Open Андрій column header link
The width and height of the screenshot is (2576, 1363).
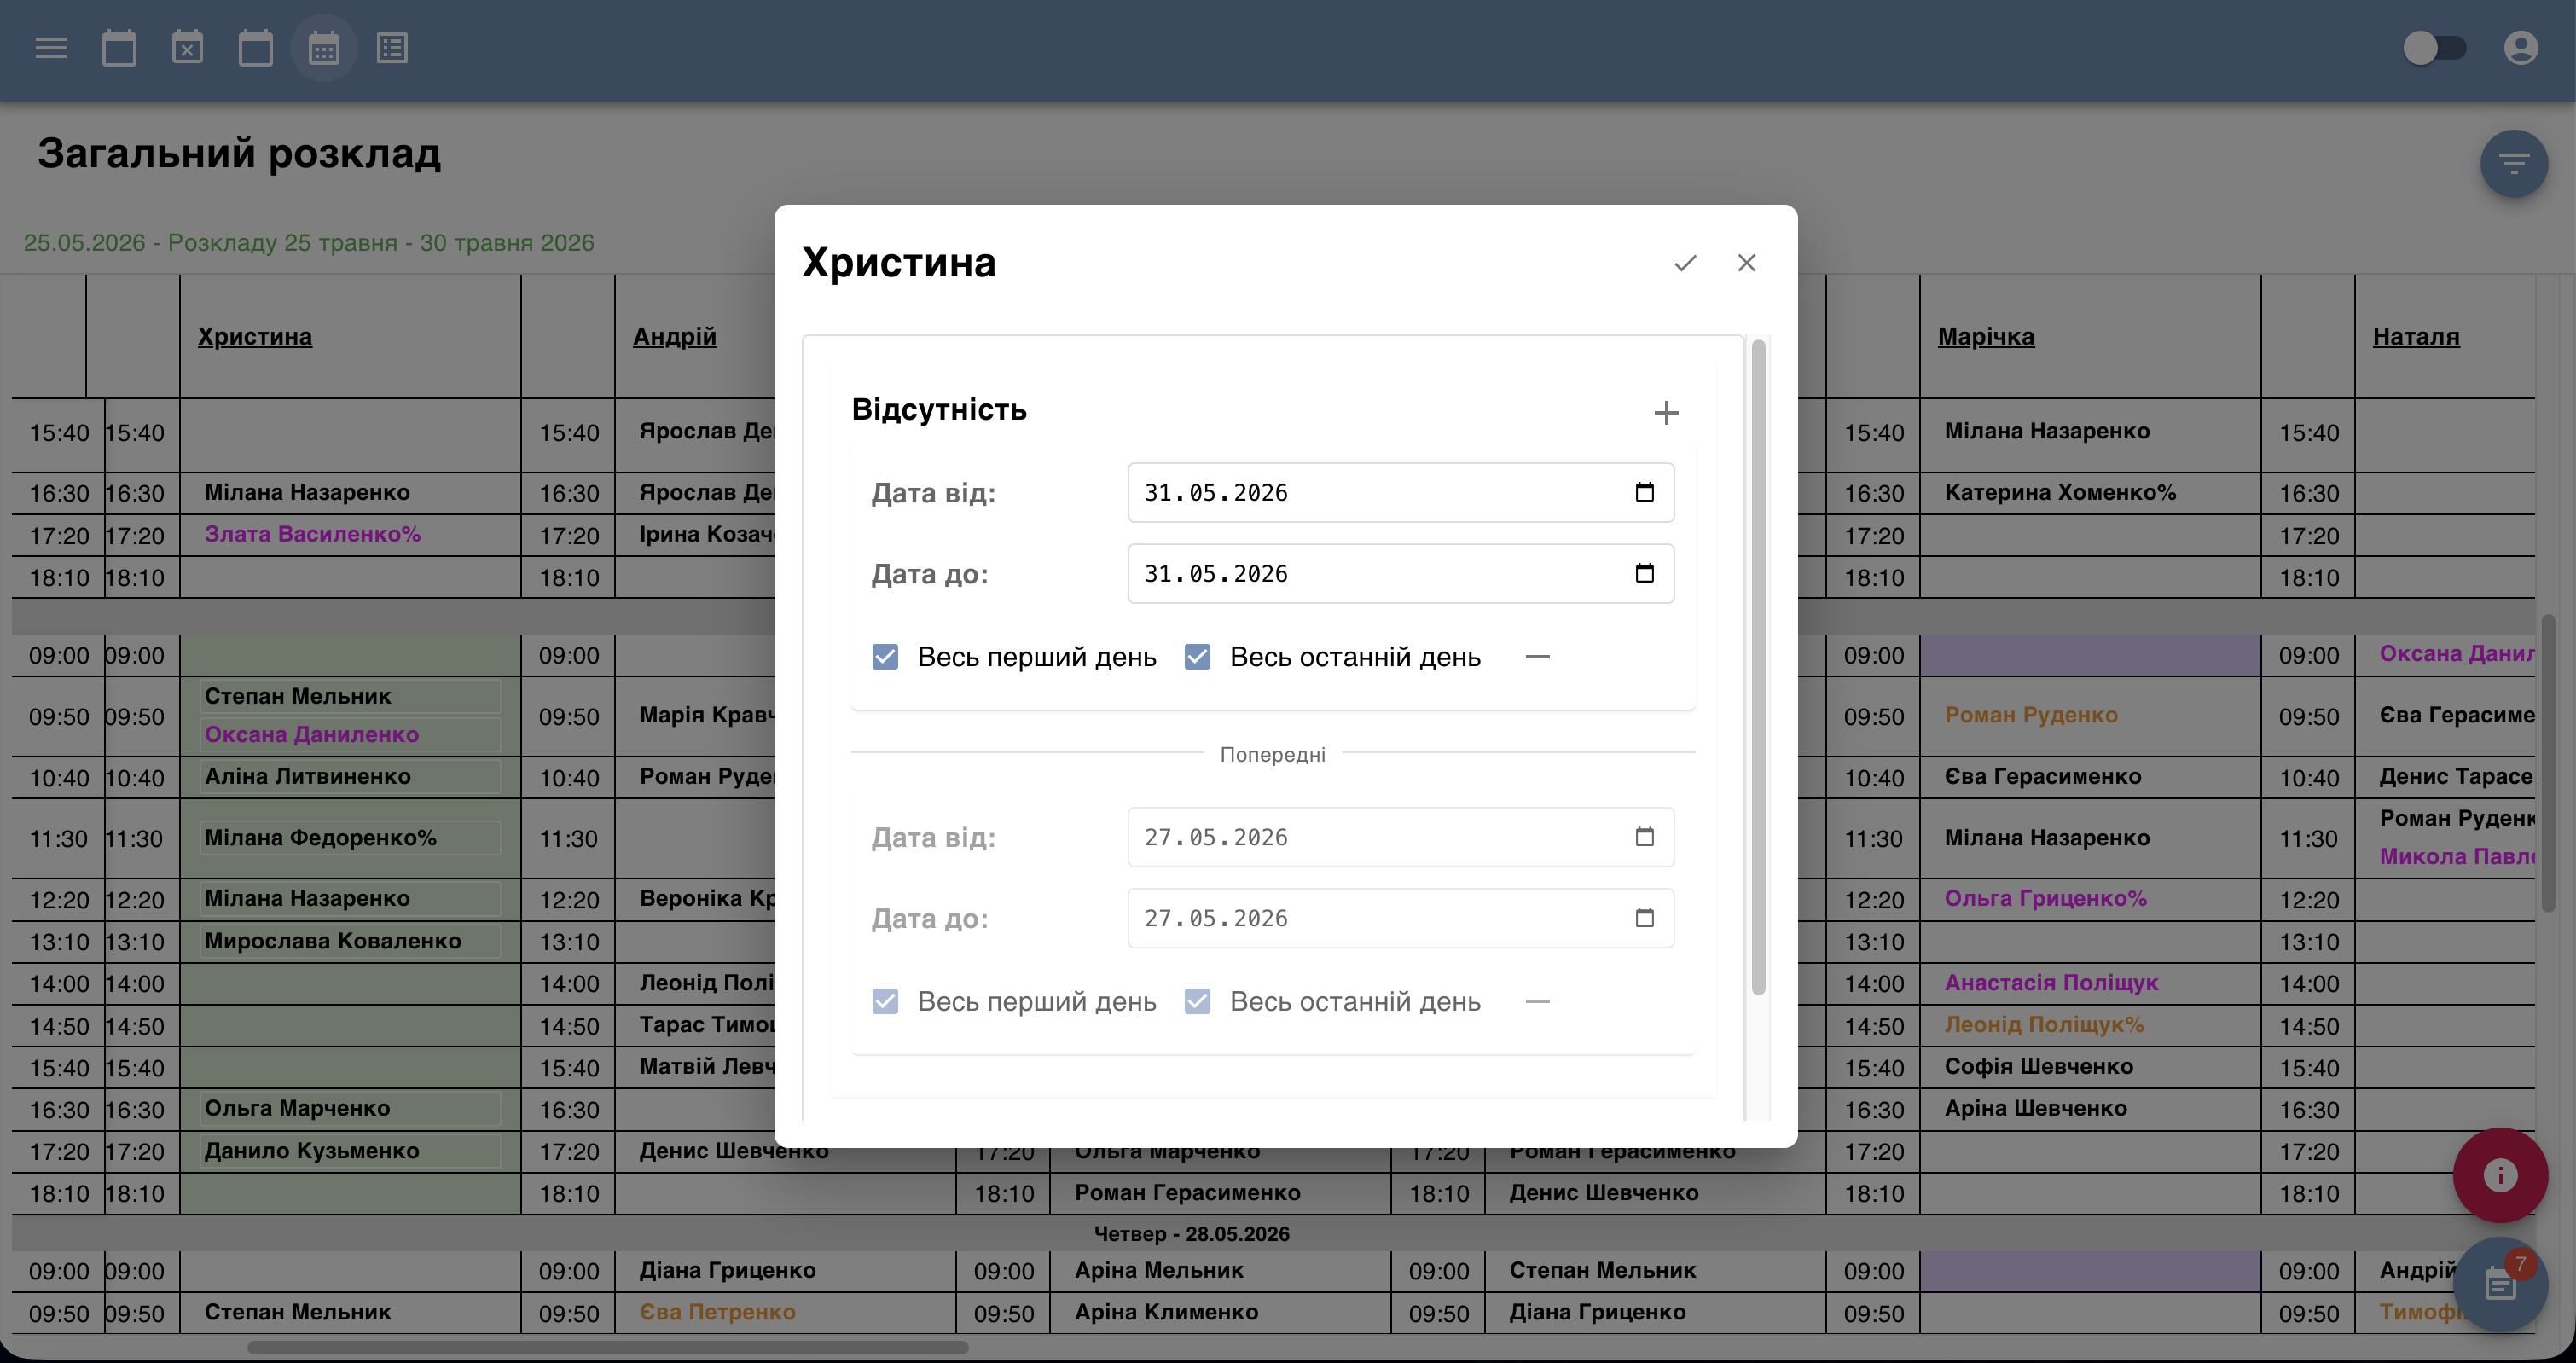(674, 337)
